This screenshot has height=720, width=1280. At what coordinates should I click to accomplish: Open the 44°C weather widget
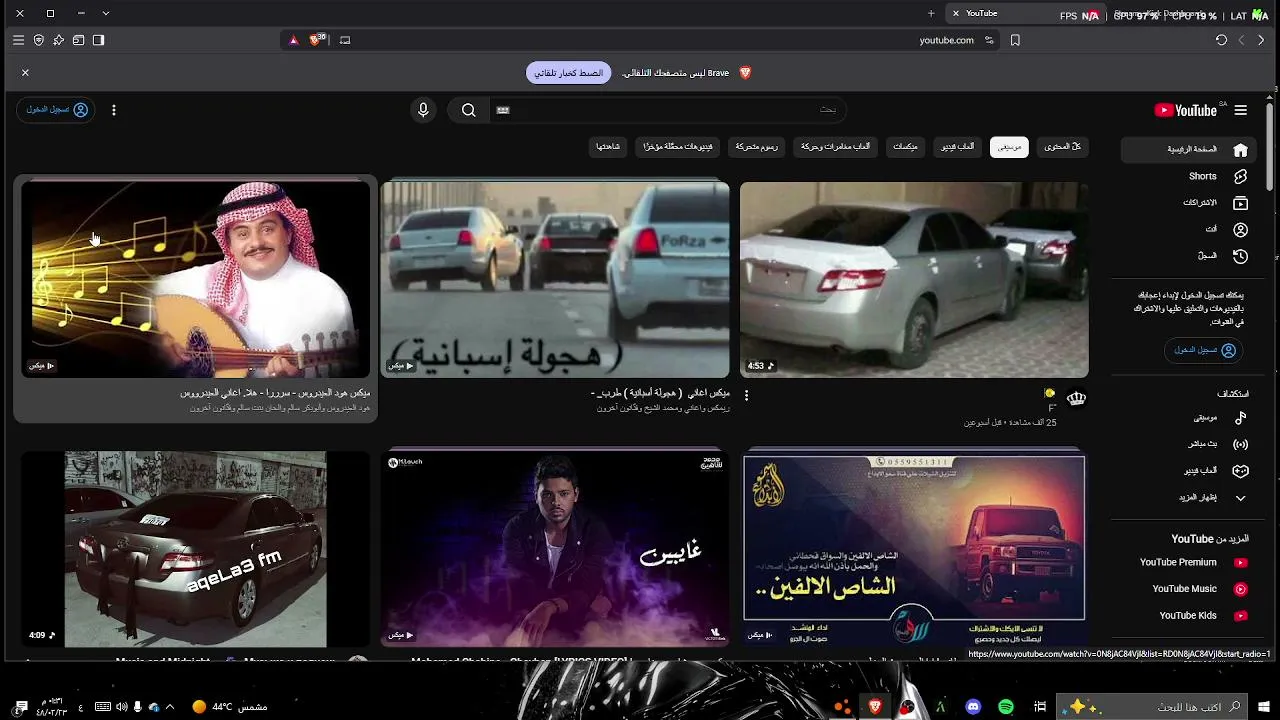pos(229,707)
